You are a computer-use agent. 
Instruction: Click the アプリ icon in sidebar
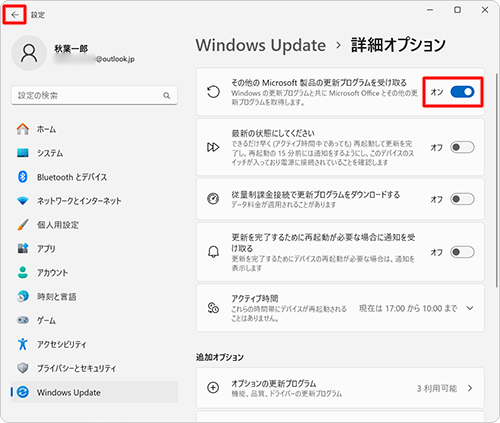pos(23,248)
